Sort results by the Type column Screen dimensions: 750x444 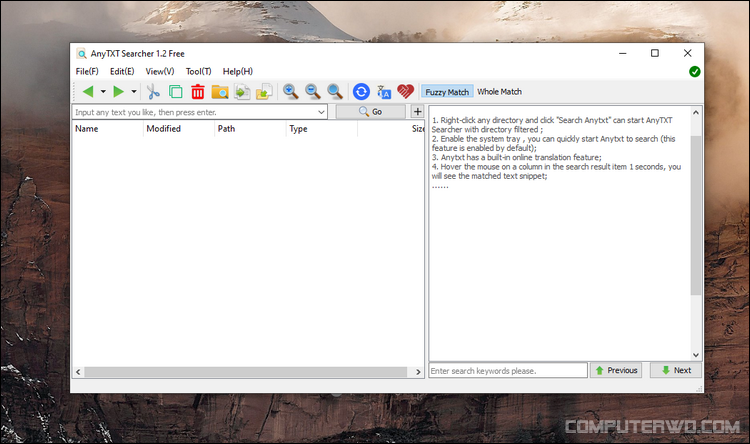pyautogui.click(x=321, y=129)
